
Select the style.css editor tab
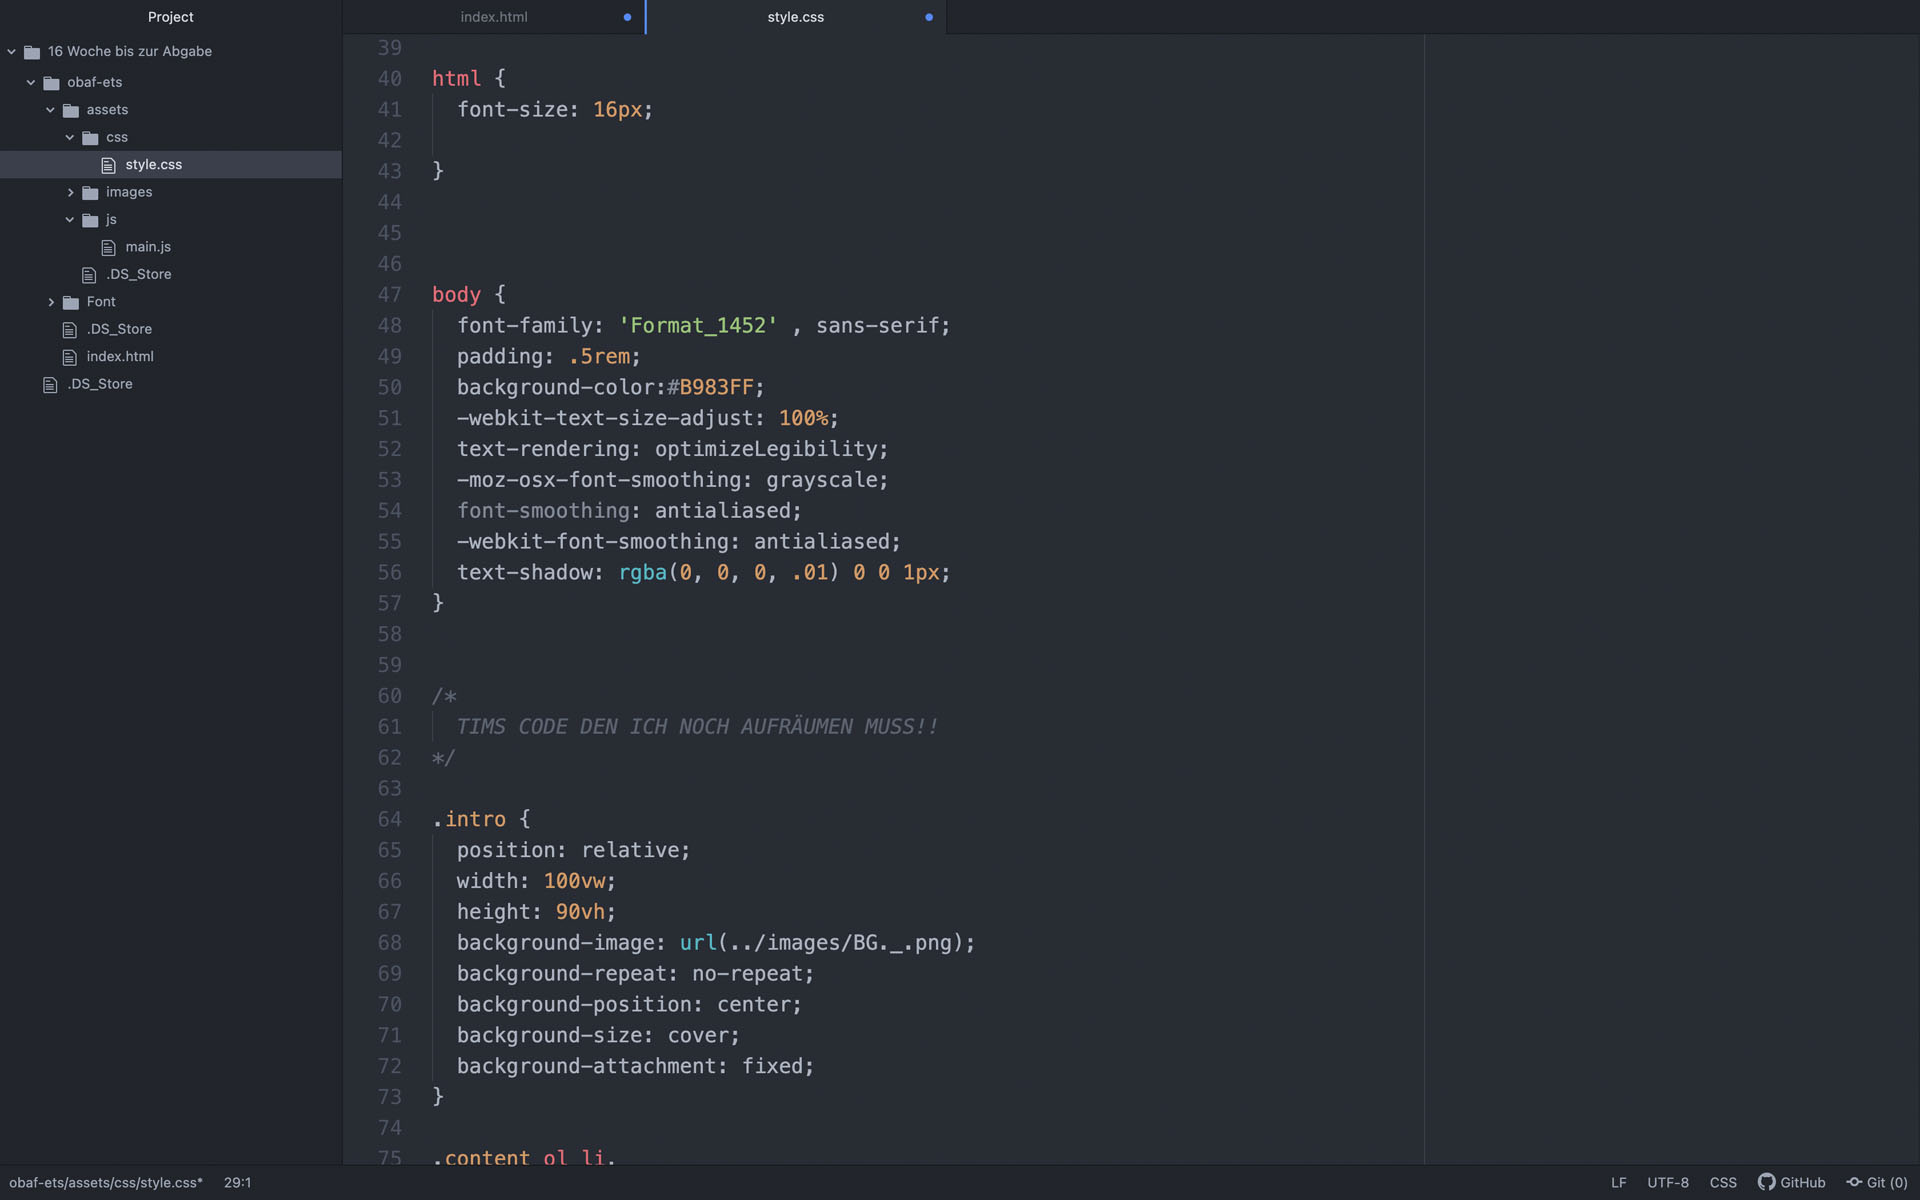click(796, 17)
